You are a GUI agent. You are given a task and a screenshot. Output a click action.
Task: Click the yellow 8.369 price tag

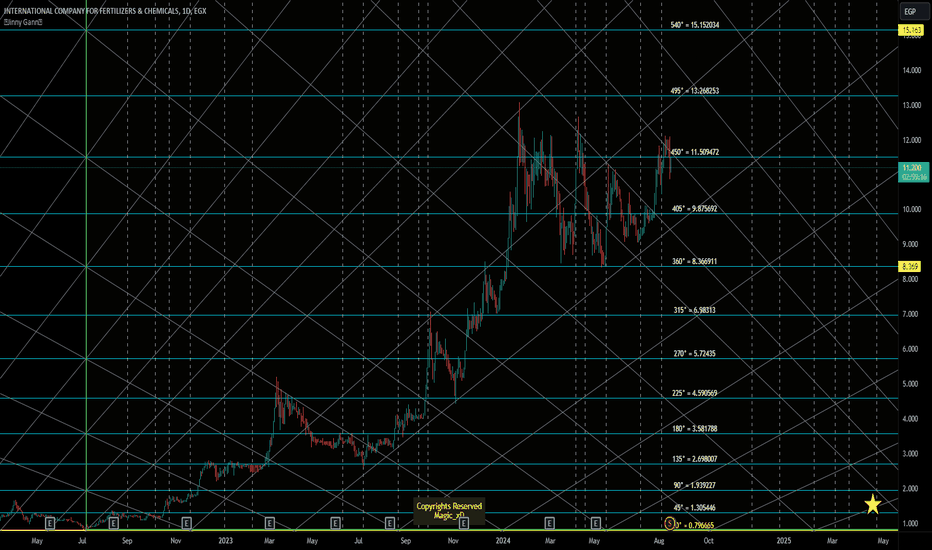pos(911,266)
